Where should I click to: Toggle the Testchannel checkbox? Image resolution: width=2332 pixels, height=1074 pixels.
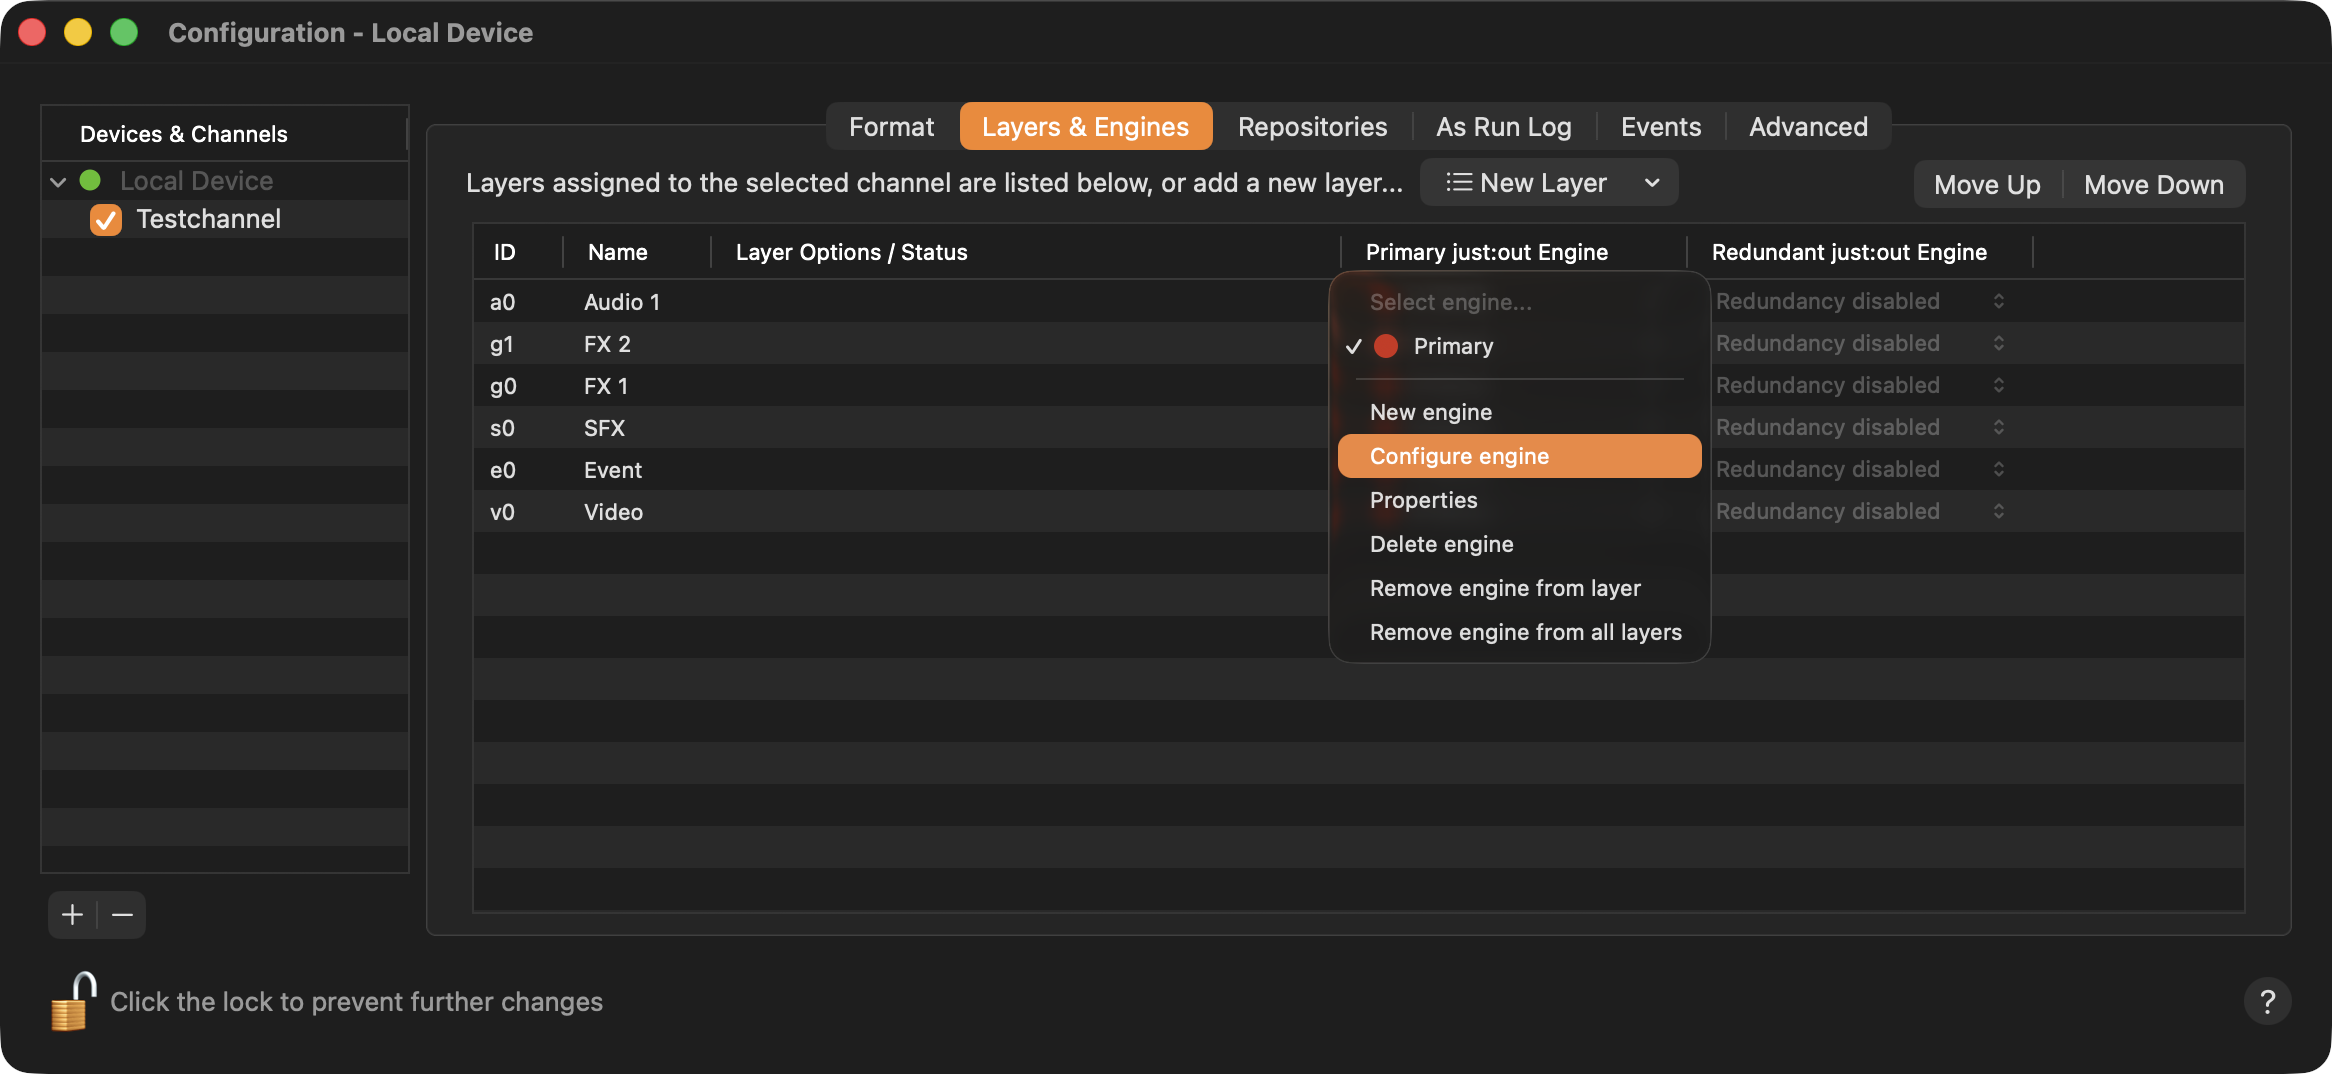pos(106,219)
